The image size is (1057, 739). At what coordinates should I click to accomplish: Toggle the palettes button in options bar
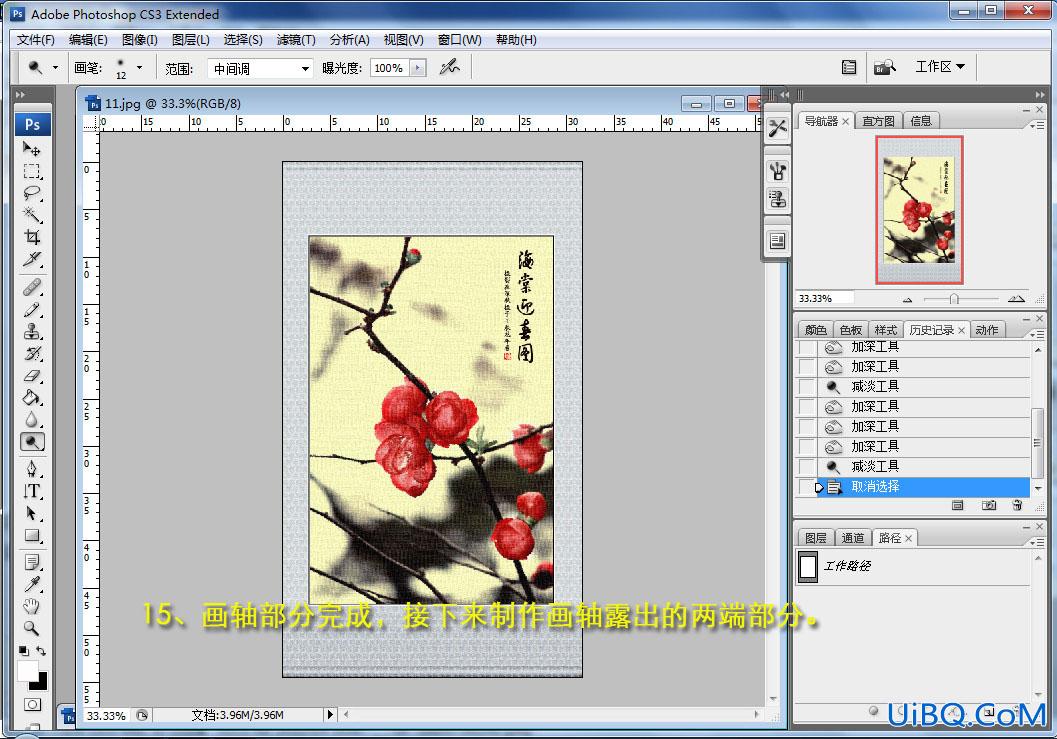pyautogui.click(x=849, y=67)
